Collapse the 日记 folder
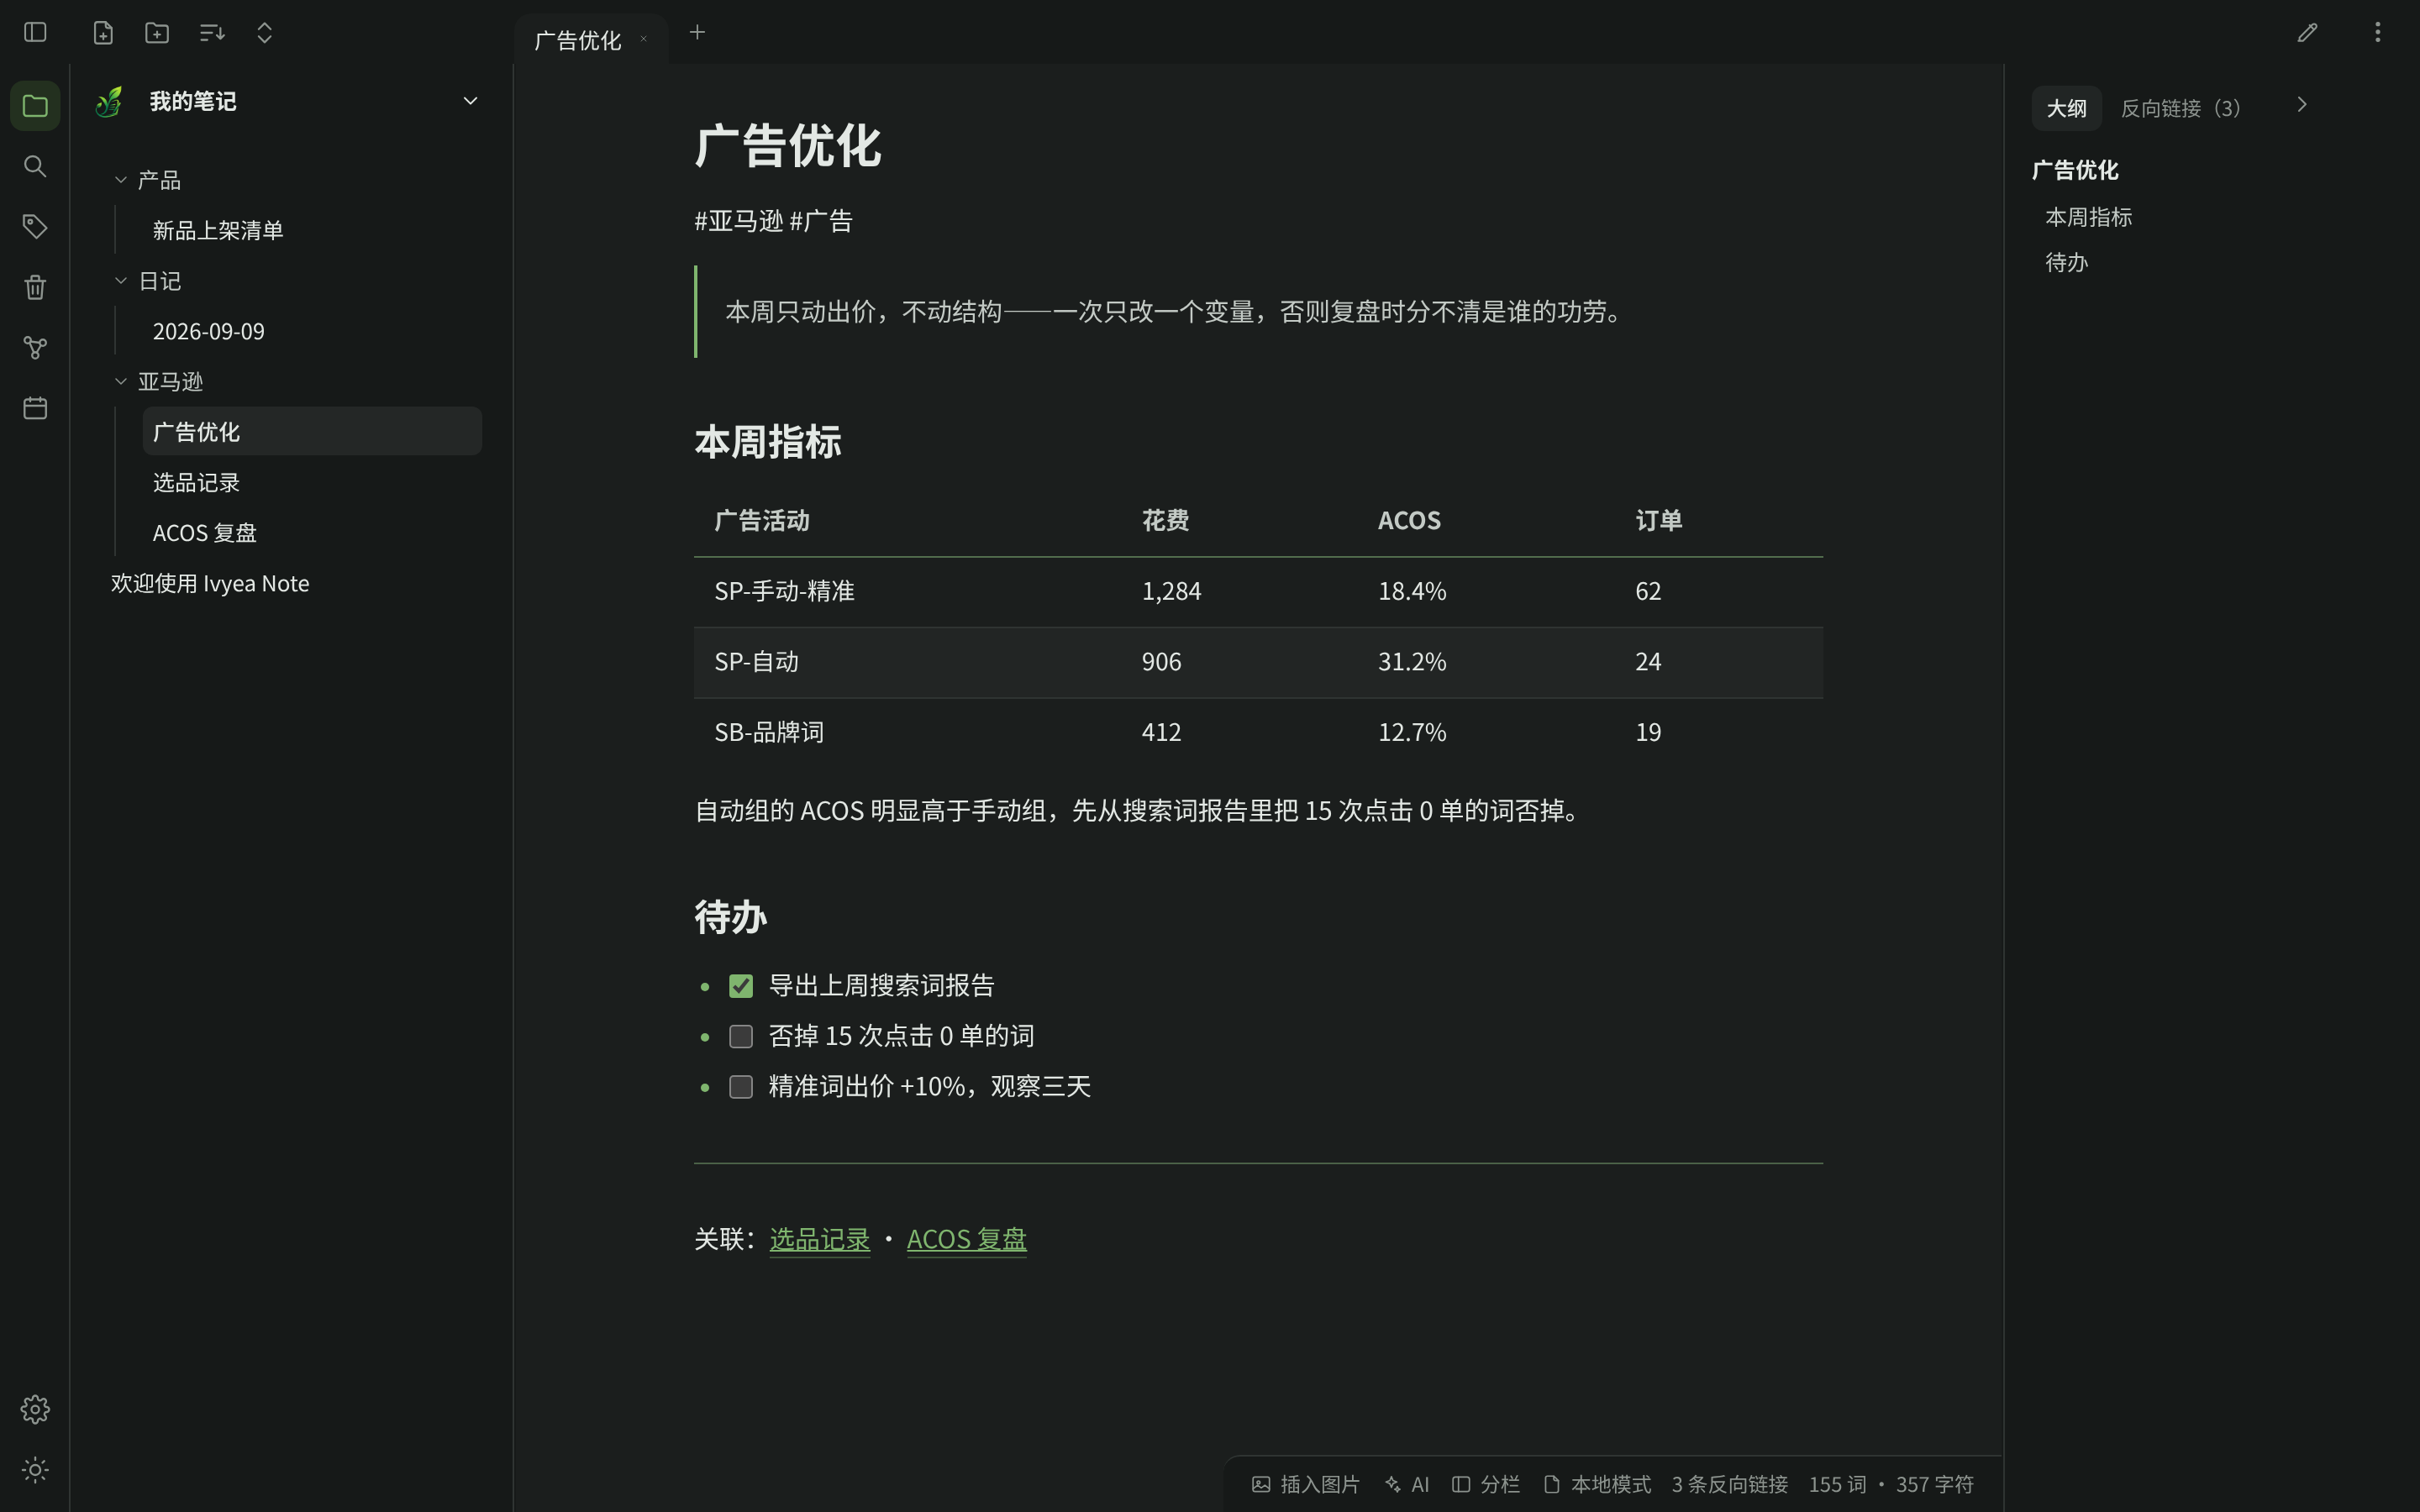Screen dimensions: 2420x1512 pos(121,281)
